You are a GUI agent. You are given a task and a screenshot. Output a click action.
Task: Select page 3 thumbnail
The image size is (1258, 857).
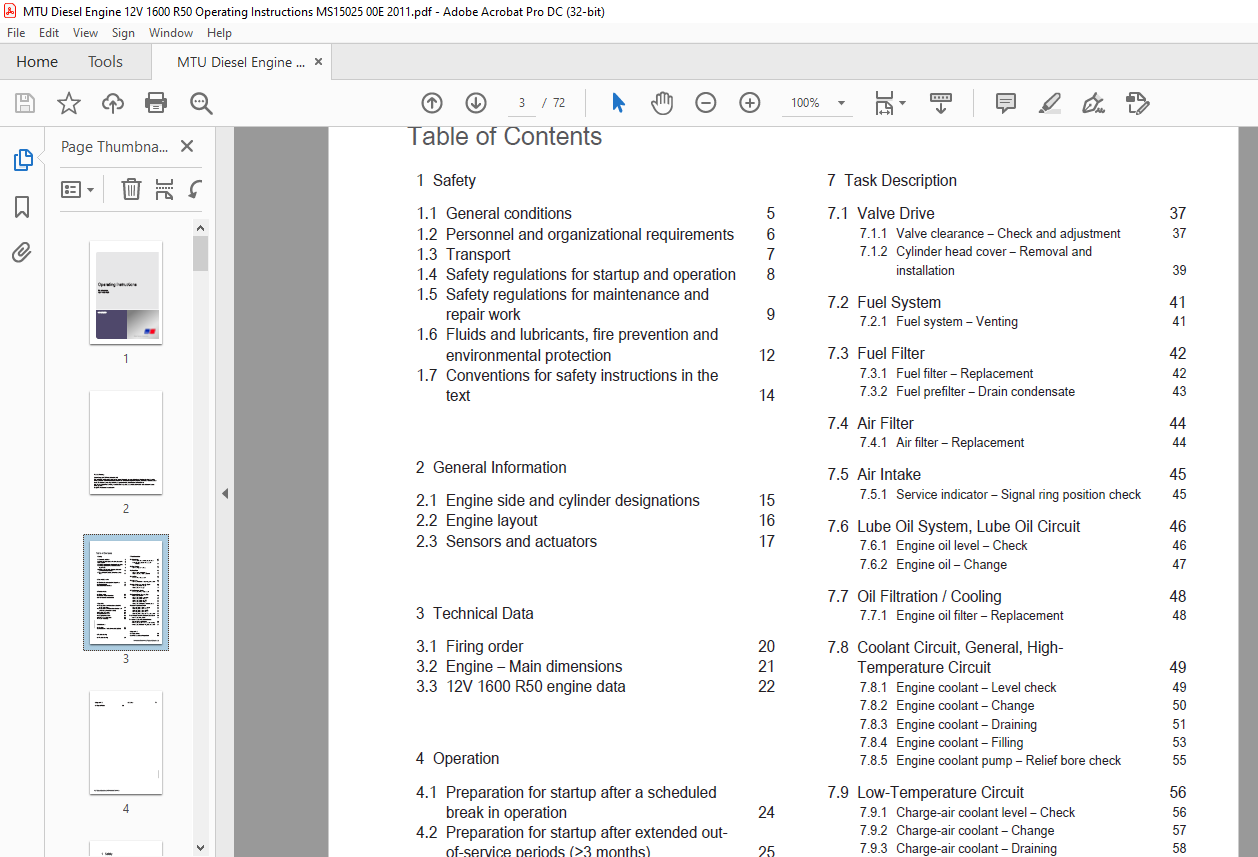(126, 592)
